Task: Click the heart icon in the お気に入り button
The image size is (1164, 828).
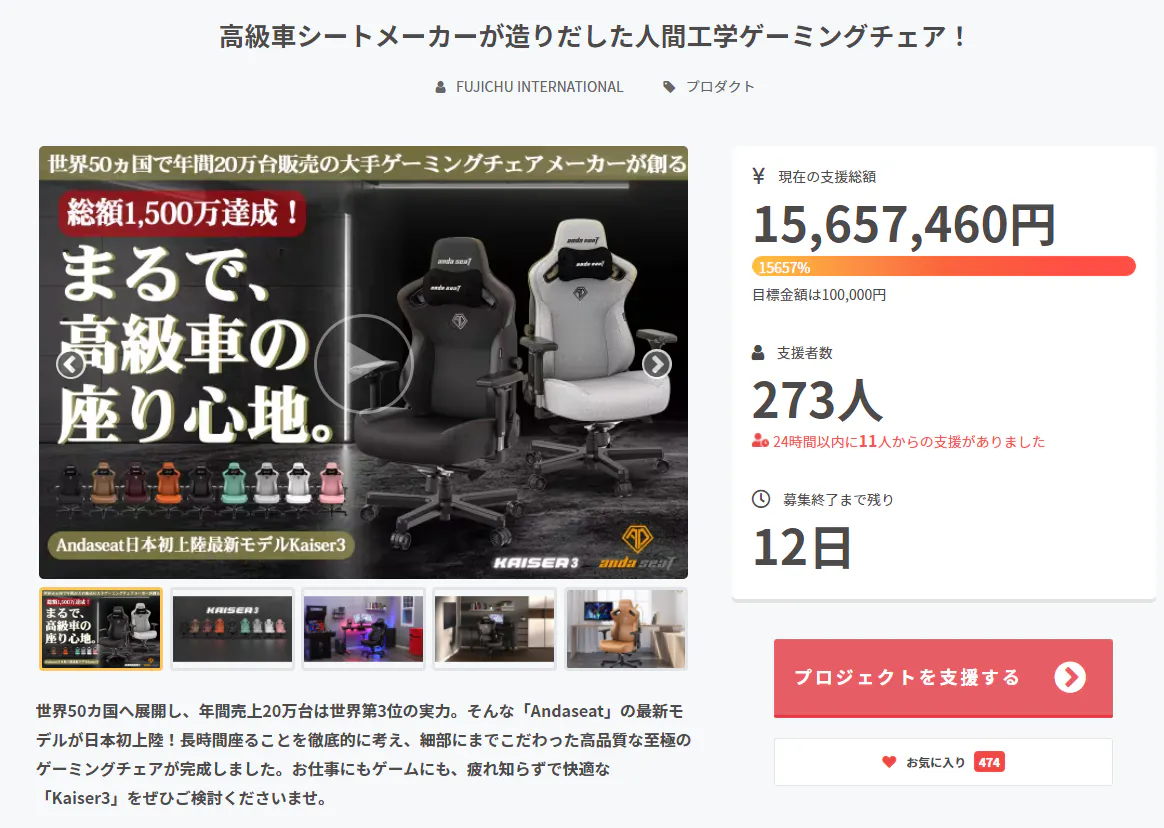Action: pyautogui.click(x=889, y=762)
